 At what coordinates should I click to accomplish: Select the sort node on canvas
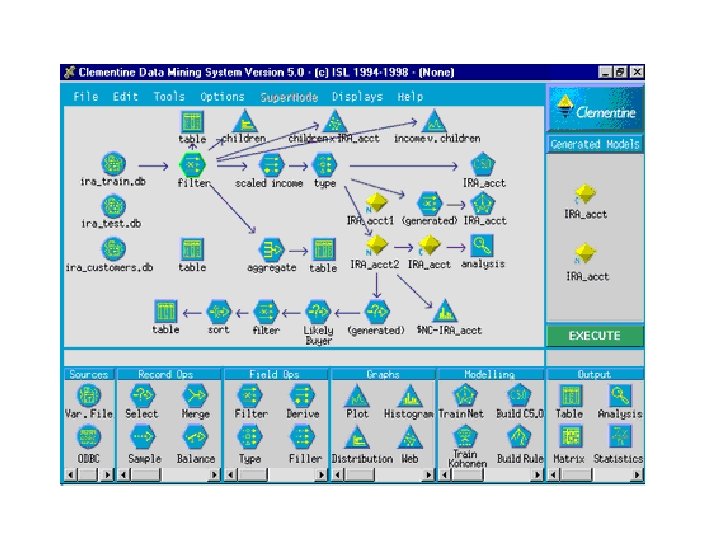[219, 312]
